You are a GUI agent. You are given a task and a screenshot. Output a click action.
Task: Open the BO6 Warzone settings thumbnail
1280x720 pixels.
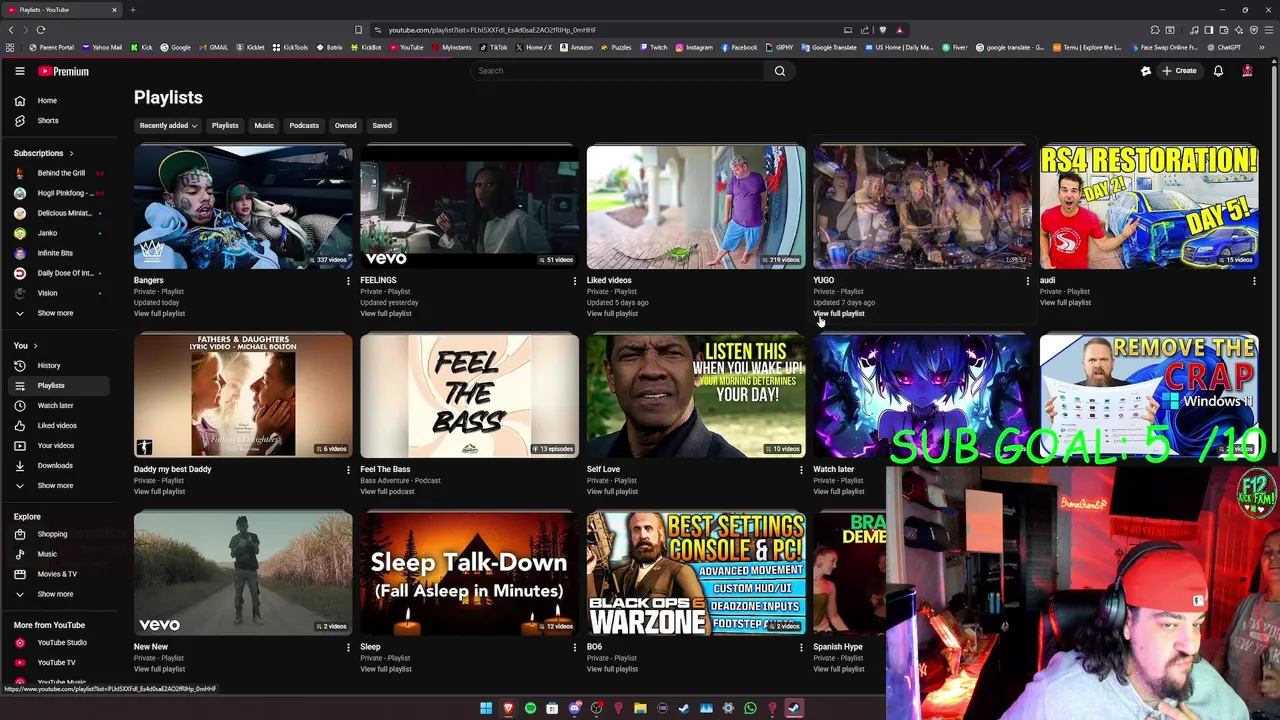coord(696,574)
